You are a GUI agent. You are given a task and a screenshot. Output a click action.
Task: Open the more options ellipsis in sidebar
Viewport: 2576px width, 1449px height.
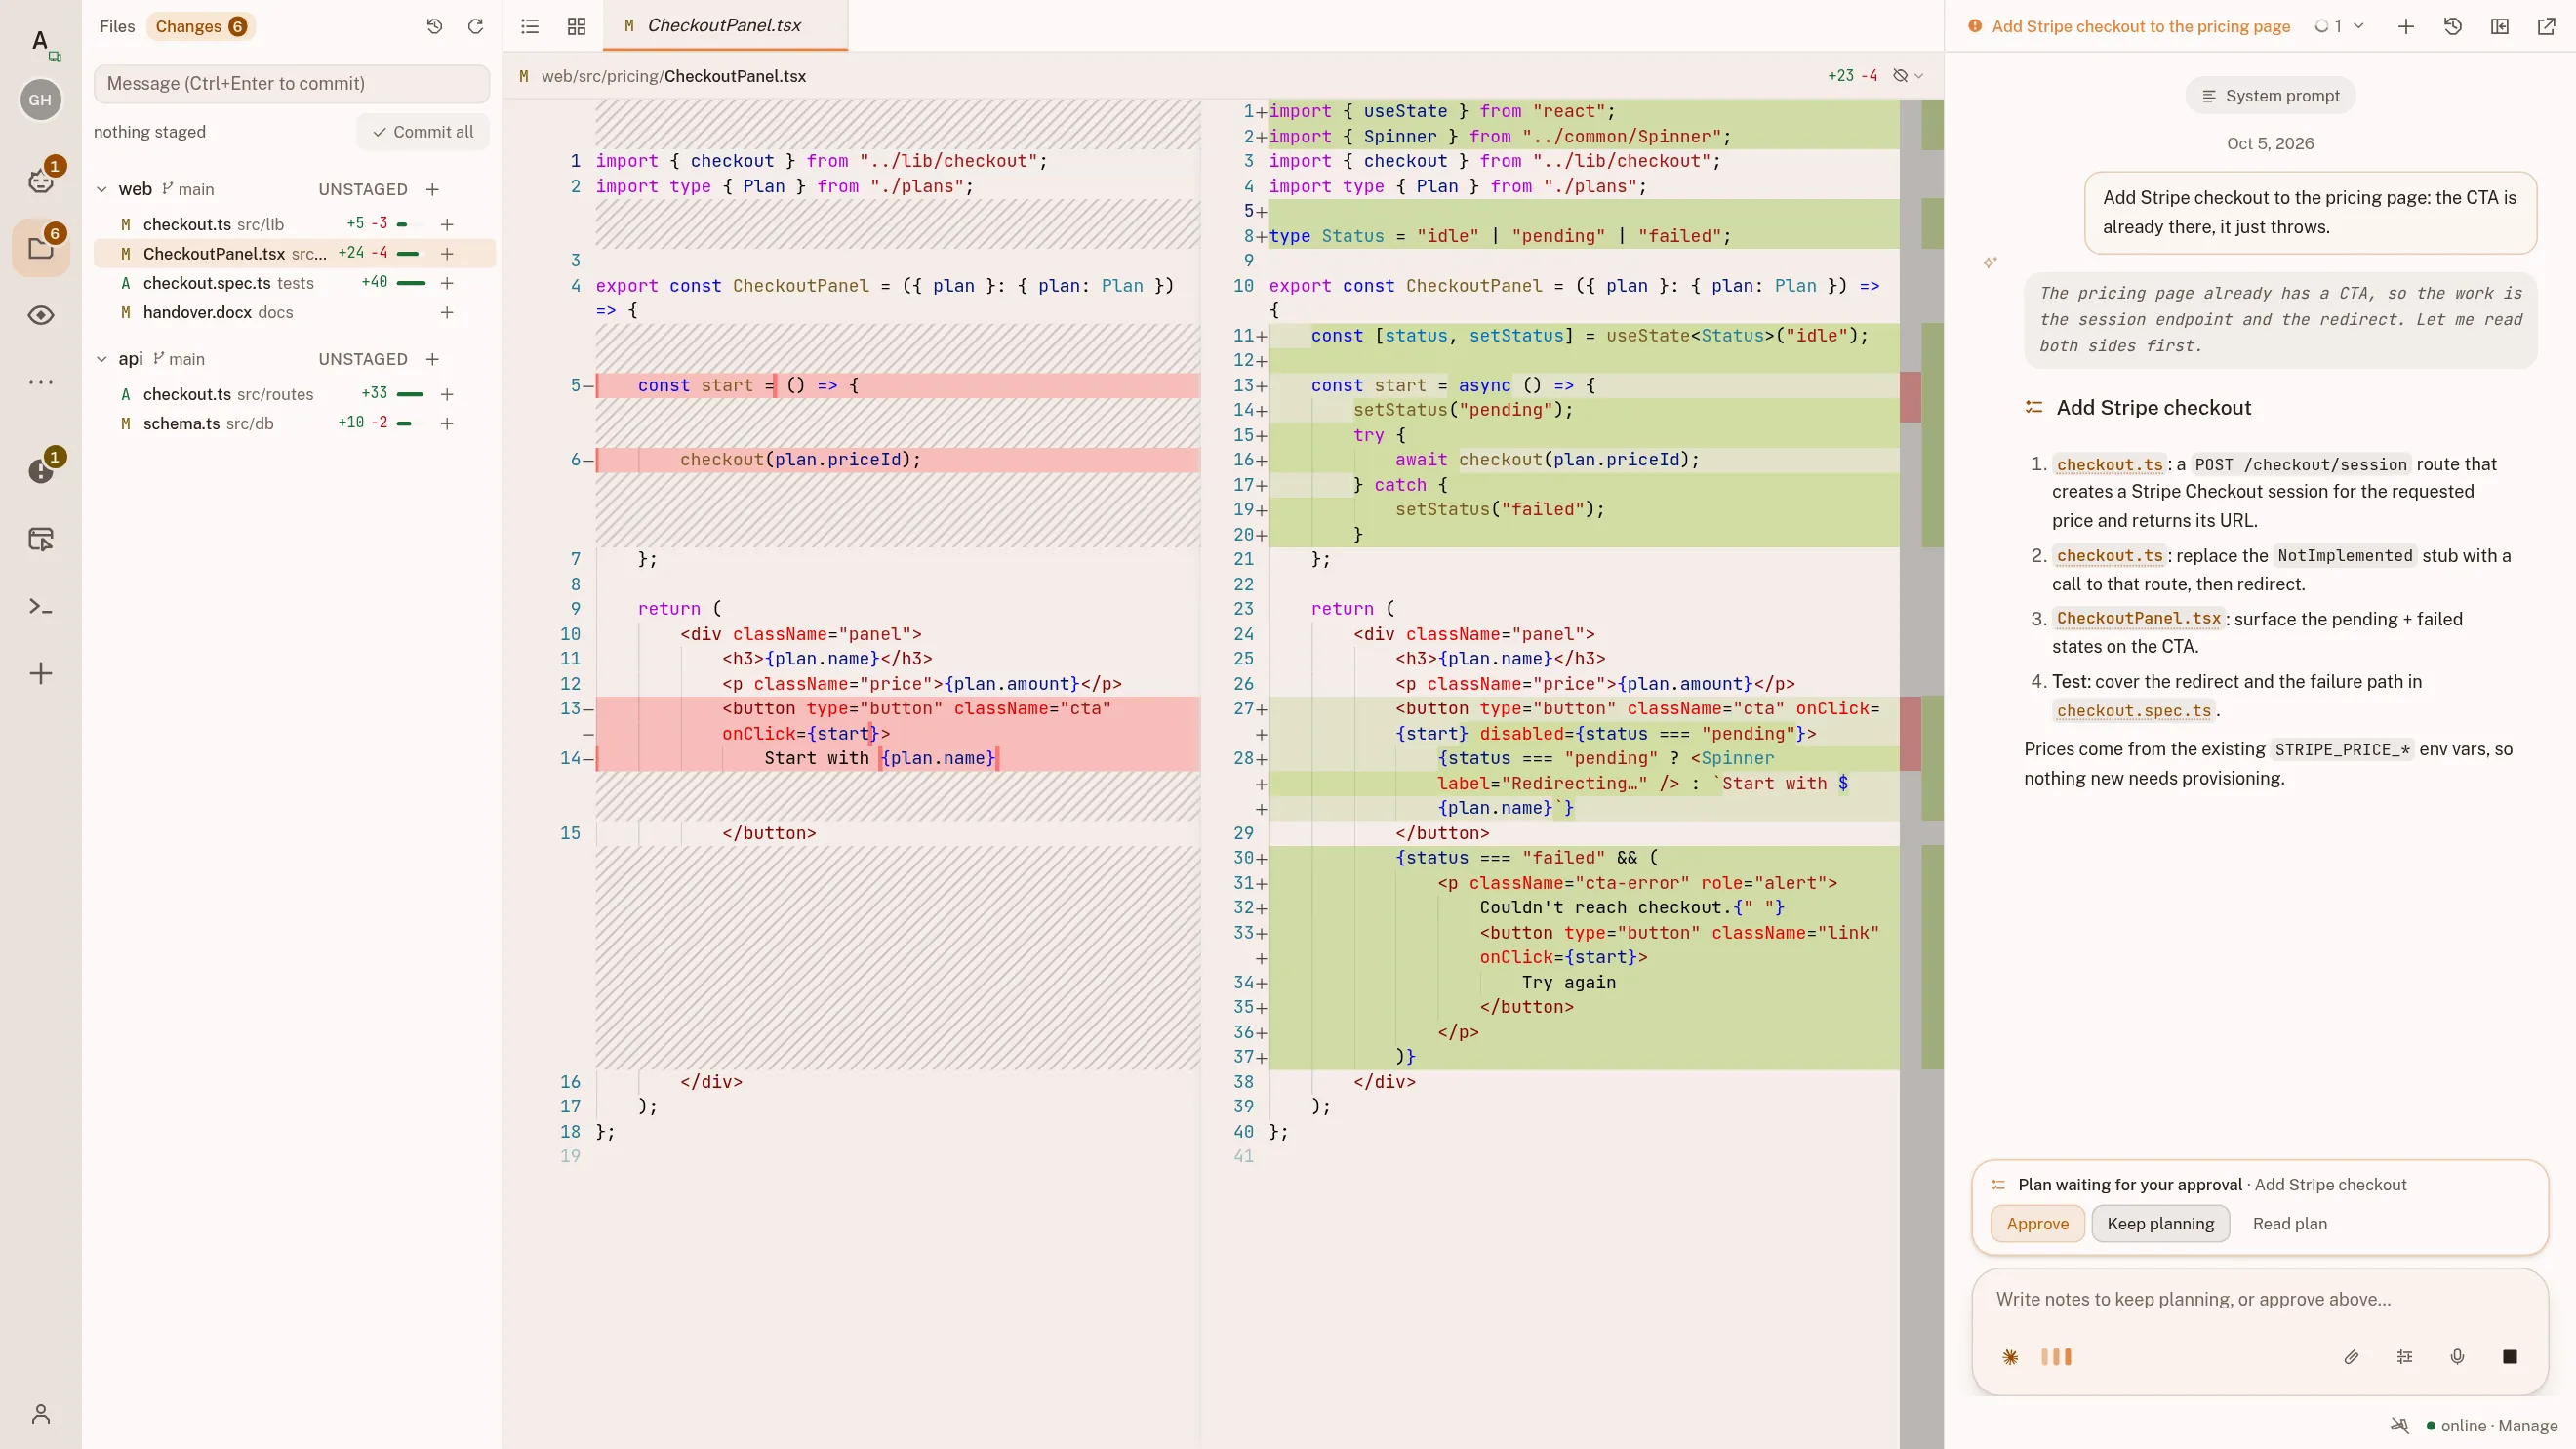(41, 381)
